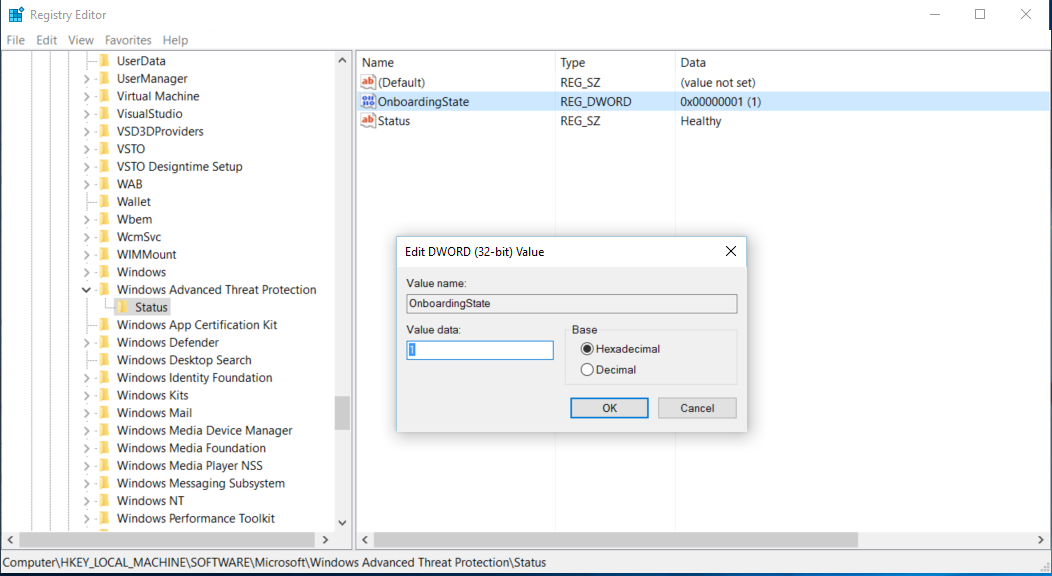
Task: Close the Edit DWORD dialog with X
Action: coord(730,251)
